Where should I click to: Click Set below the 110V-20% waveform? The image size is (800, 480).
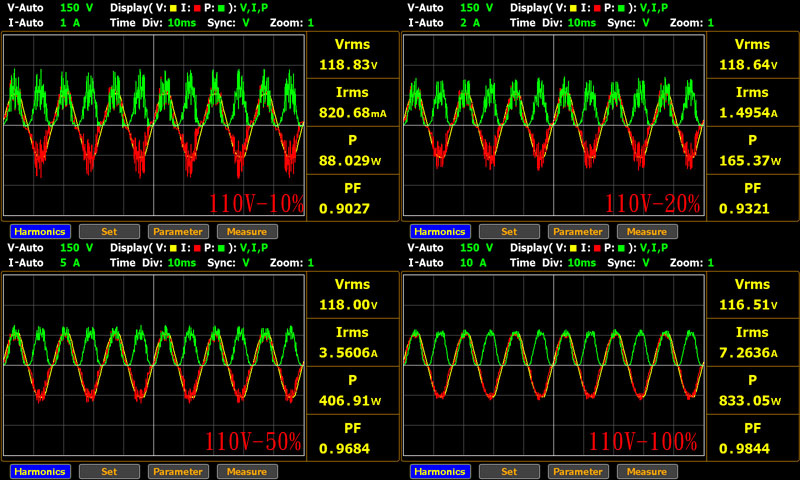(509, 232)
